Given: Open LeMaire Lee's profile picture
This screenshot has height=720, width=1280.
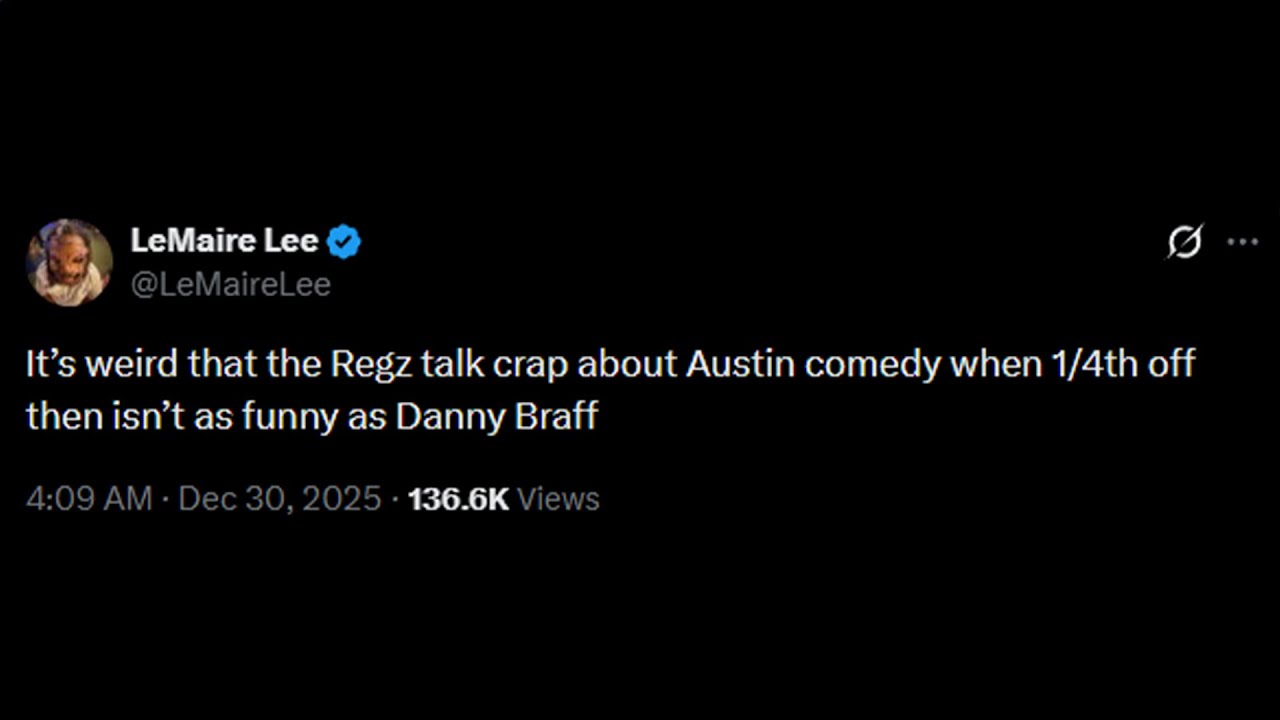Looking at the screenshot, I should pos(69,262).
